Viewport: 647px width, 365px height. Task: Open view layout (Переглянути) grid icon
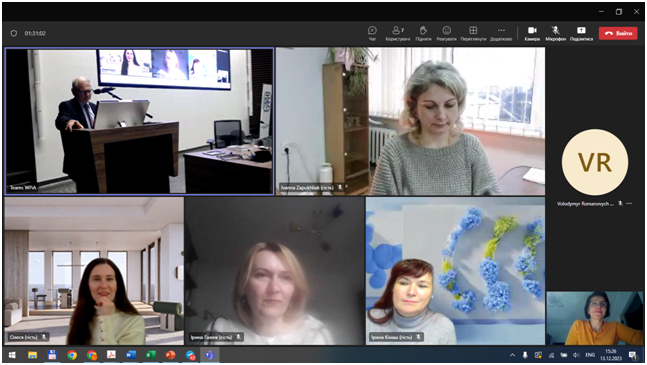click(473, 33)
